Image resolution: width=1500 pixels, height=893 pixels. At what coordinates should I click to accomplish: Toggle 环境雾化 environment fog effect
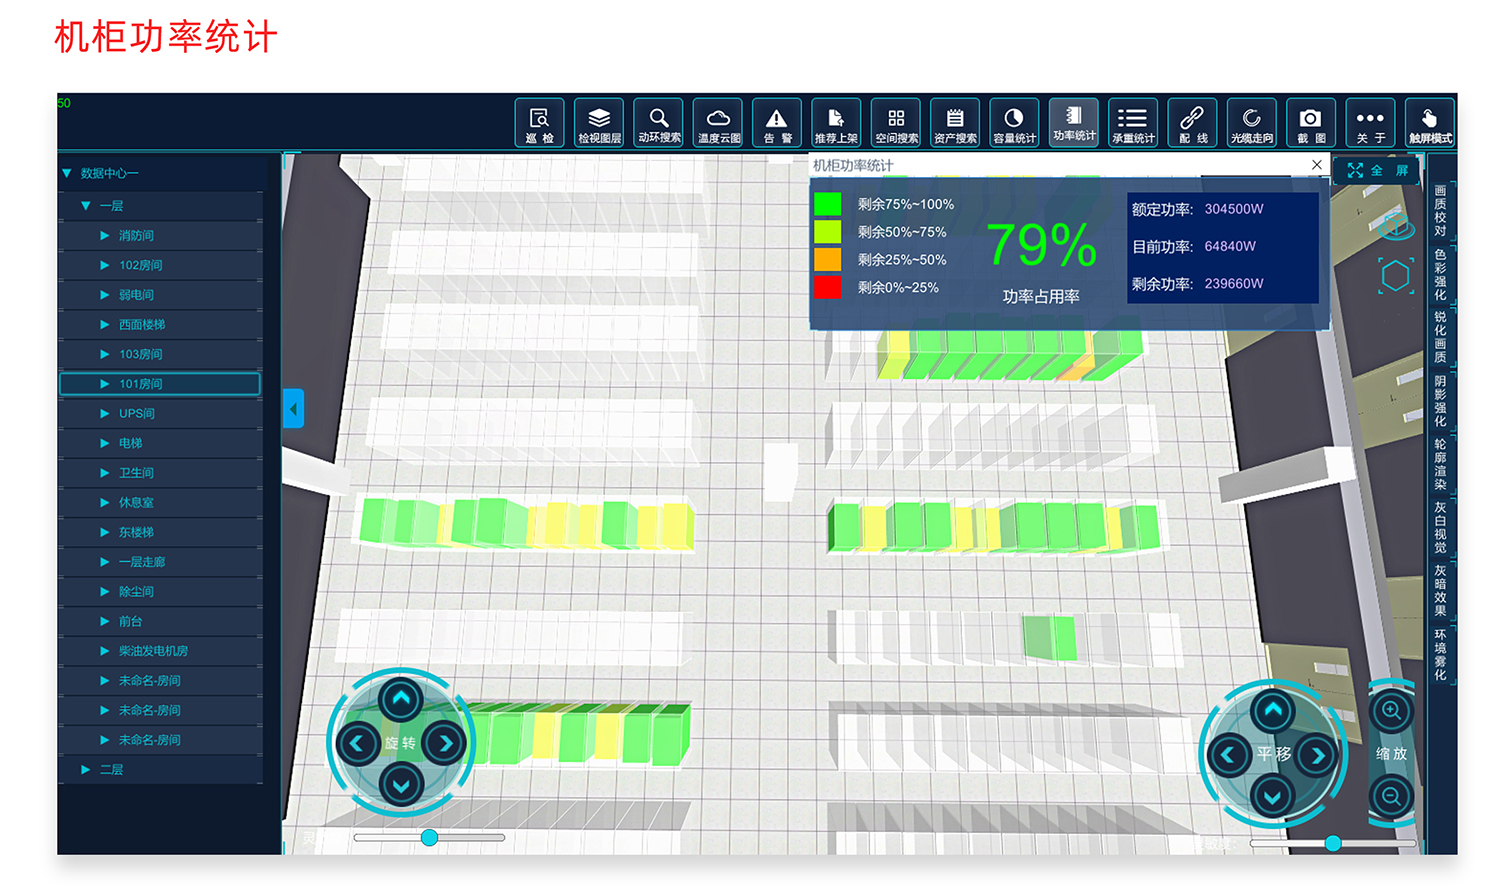(1440, 654)
